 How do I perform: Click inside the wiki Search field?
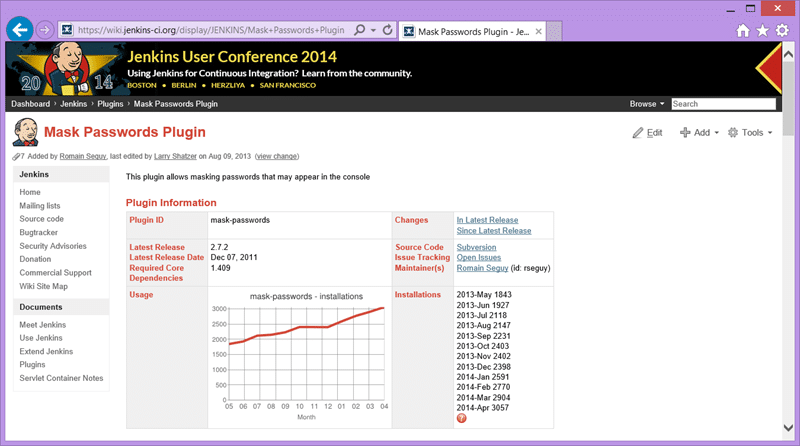pyautogui.click(x=723, y=104)
